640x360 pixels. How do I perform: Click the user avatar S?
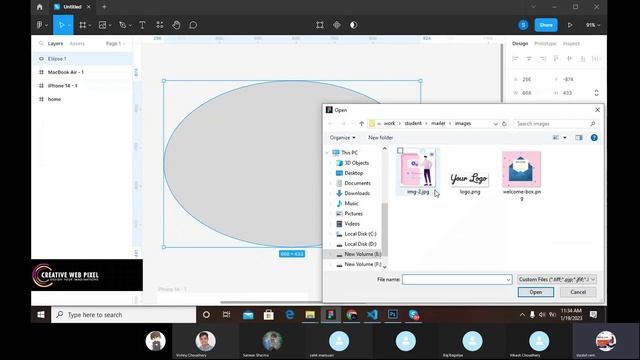point(523,25)
